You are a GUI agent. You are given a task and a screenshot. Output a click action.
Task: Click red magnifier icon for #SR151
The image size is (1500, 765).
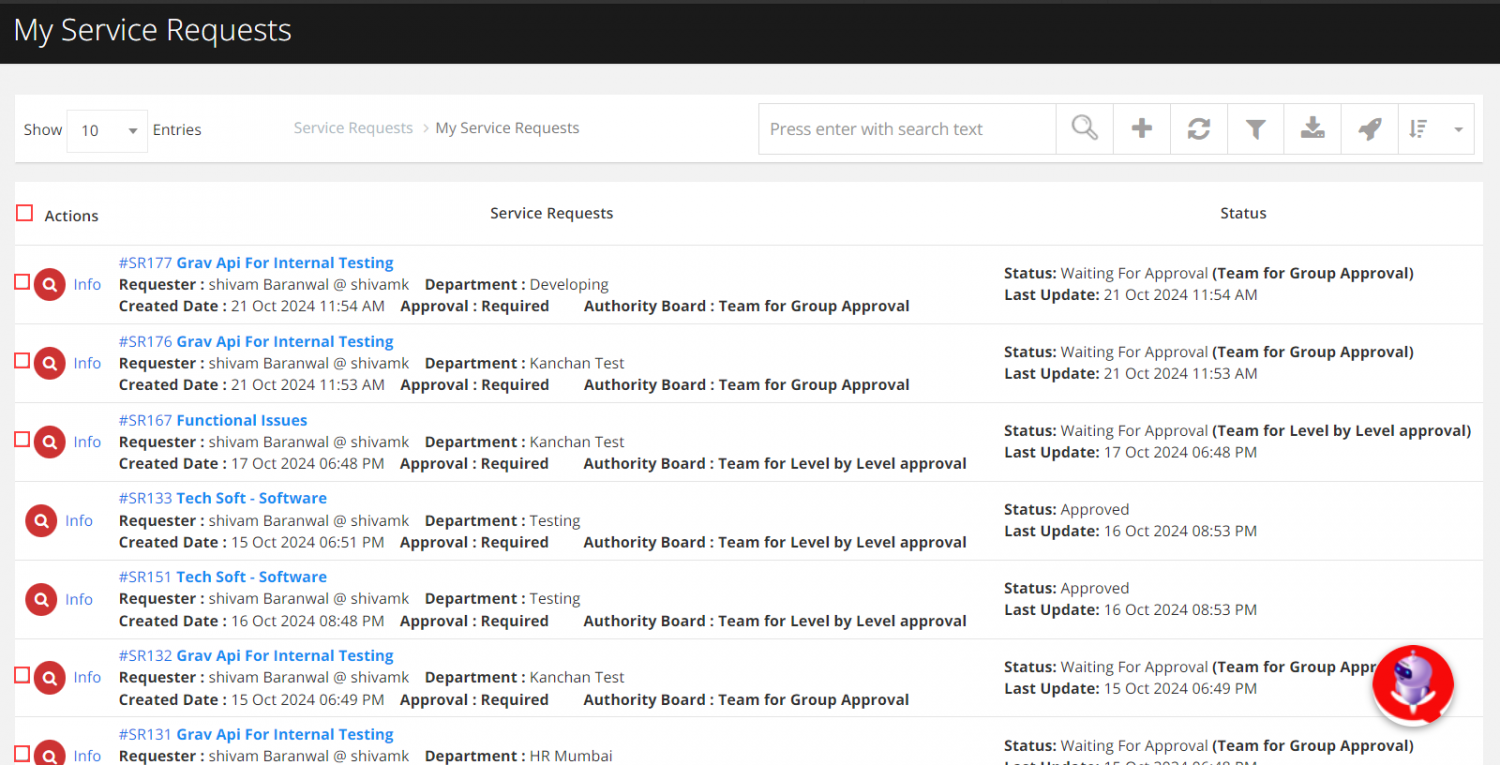41,600
